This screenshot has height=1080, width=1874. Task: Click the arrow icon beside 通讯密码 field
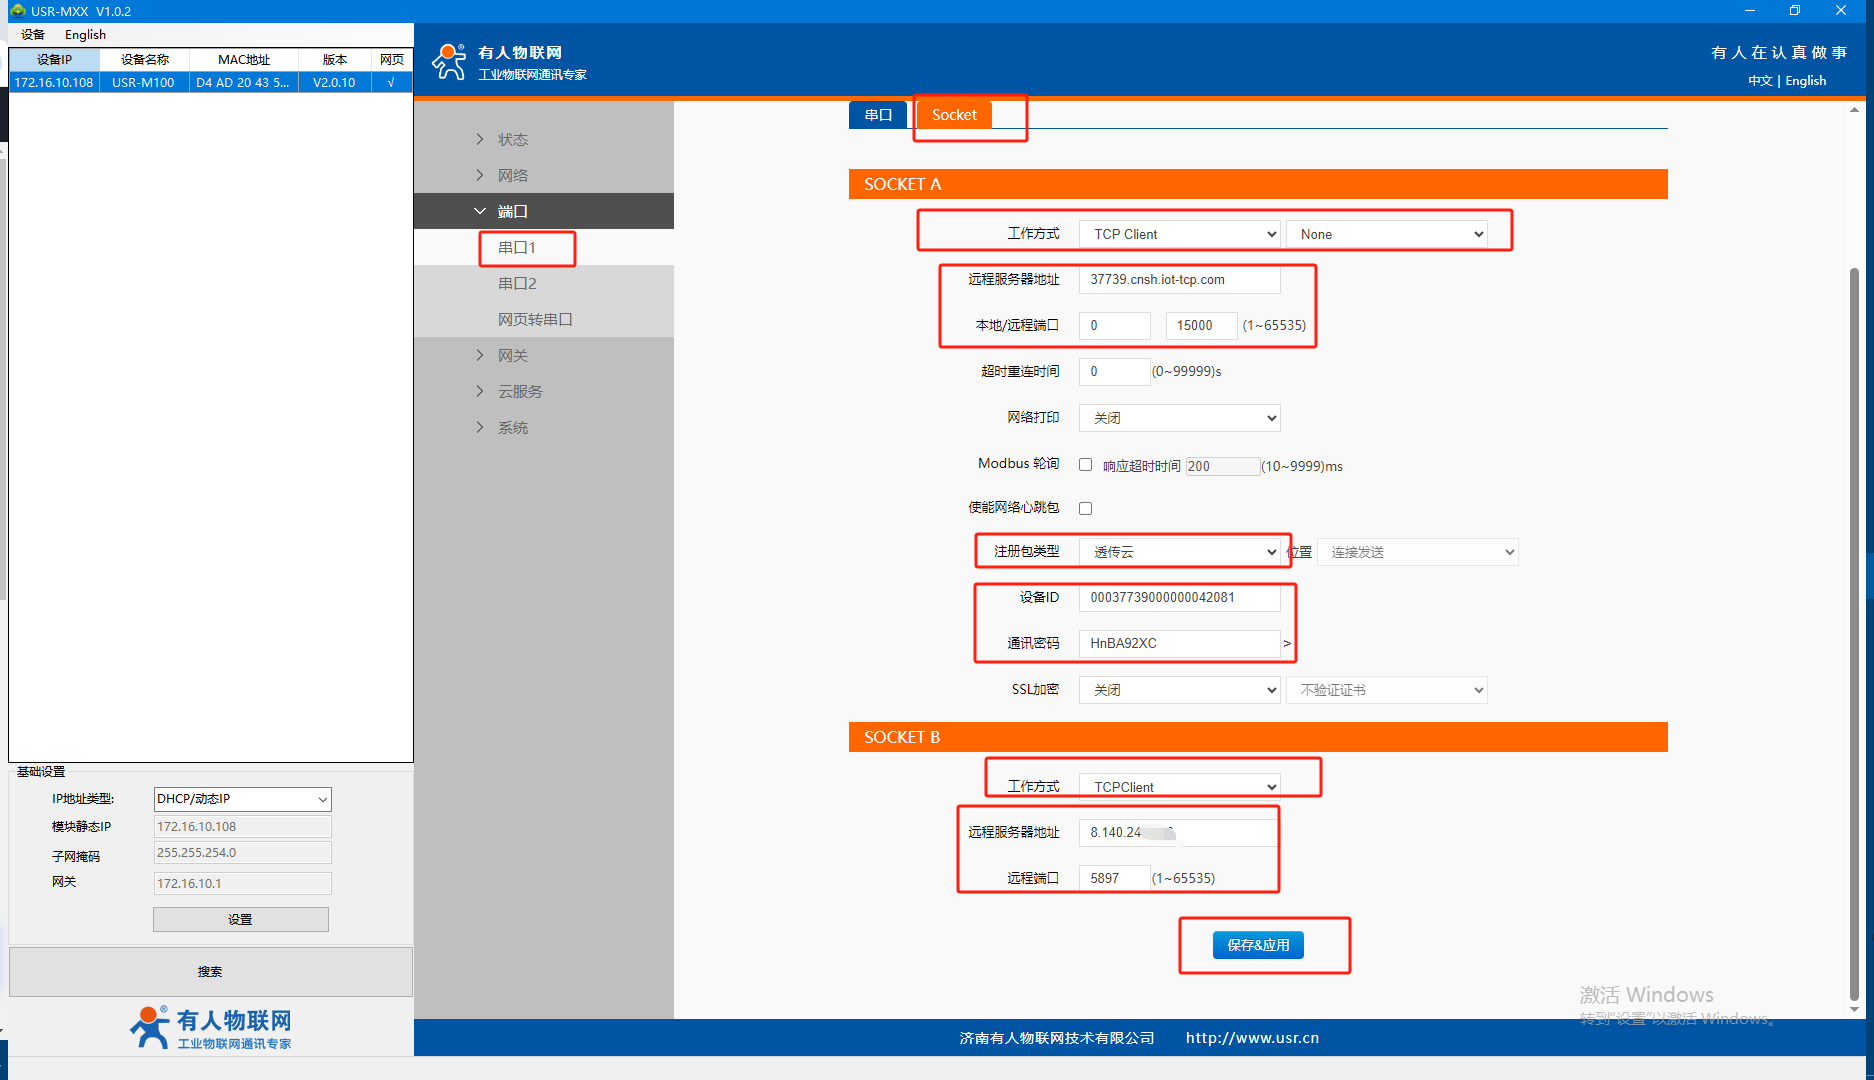(1287, 644)
